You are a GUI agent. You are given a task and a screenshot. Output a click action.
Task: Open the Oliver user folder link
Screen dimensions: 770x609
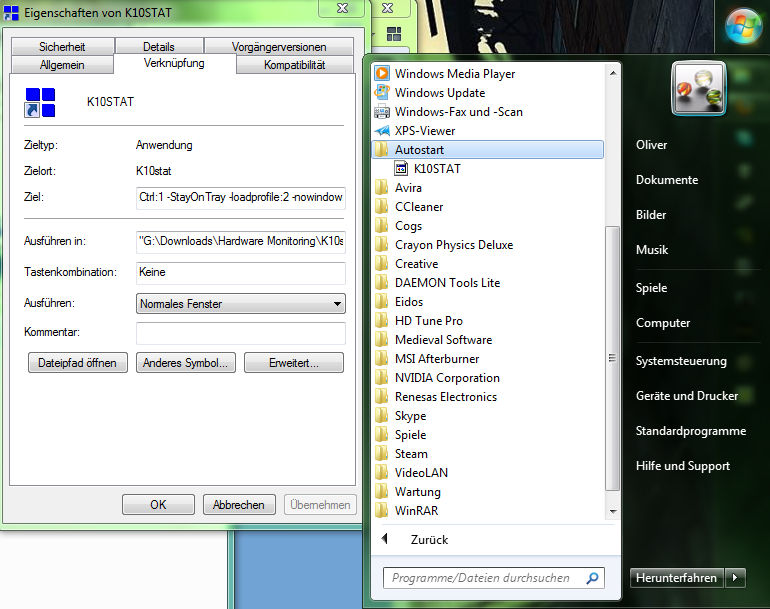(651, 145)
